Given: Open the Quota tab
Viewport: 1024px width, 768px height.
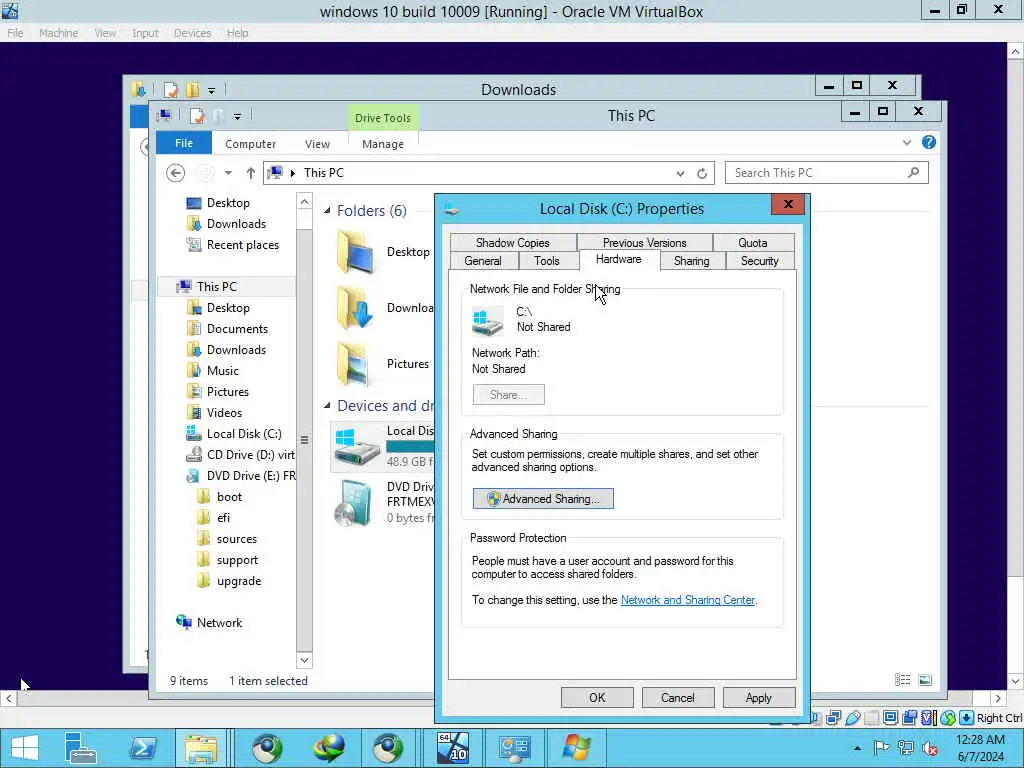Looking at the screenshot, I should [x=752, y=242].
